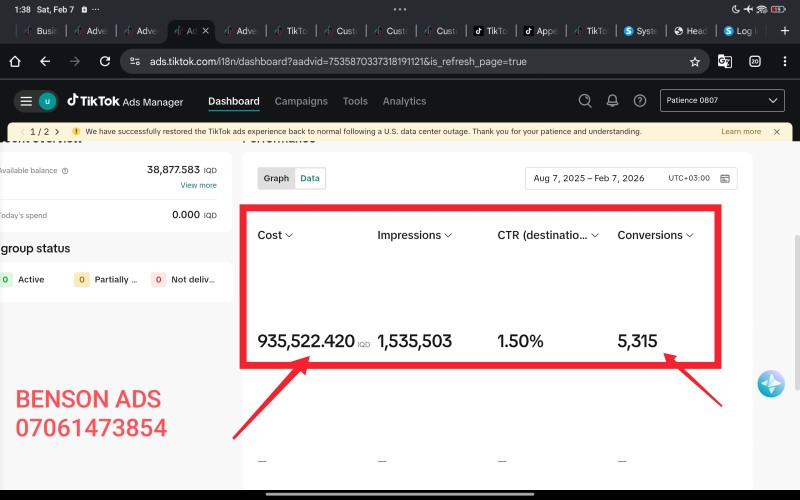Go to next notice with right chevron

point(57,132)
